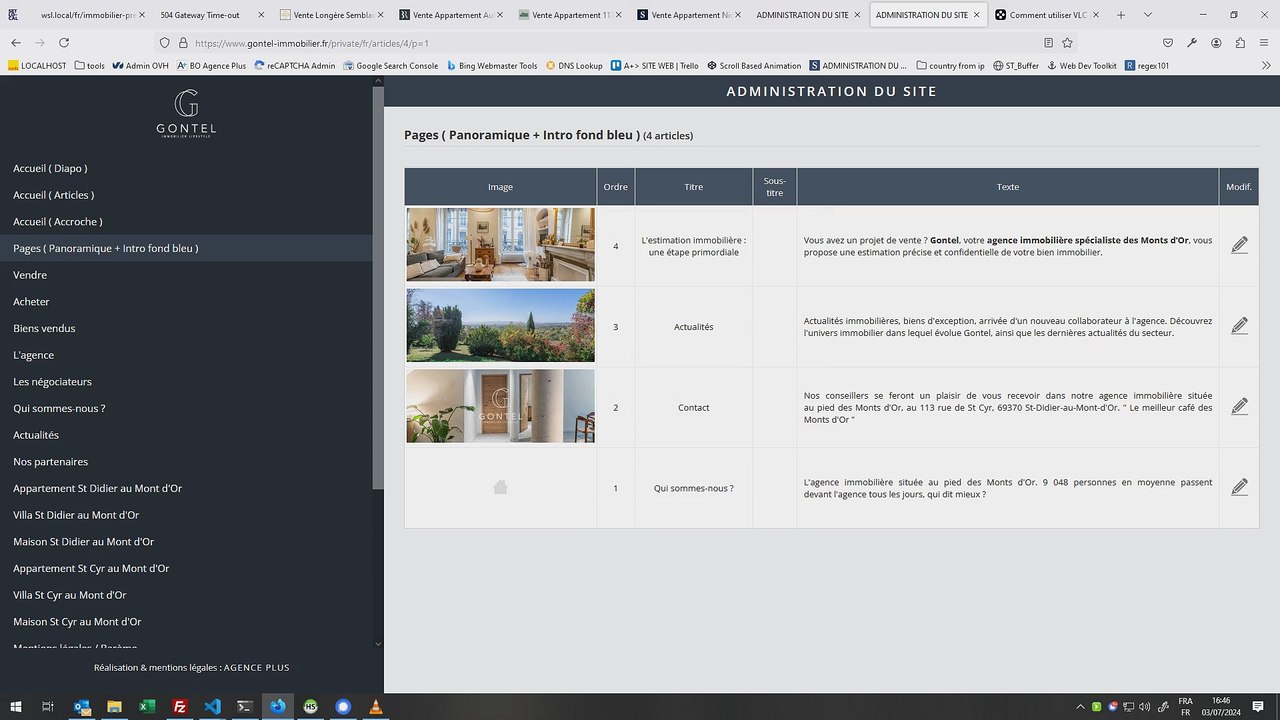Open the terminal from the taskbar

pos(245,706)
